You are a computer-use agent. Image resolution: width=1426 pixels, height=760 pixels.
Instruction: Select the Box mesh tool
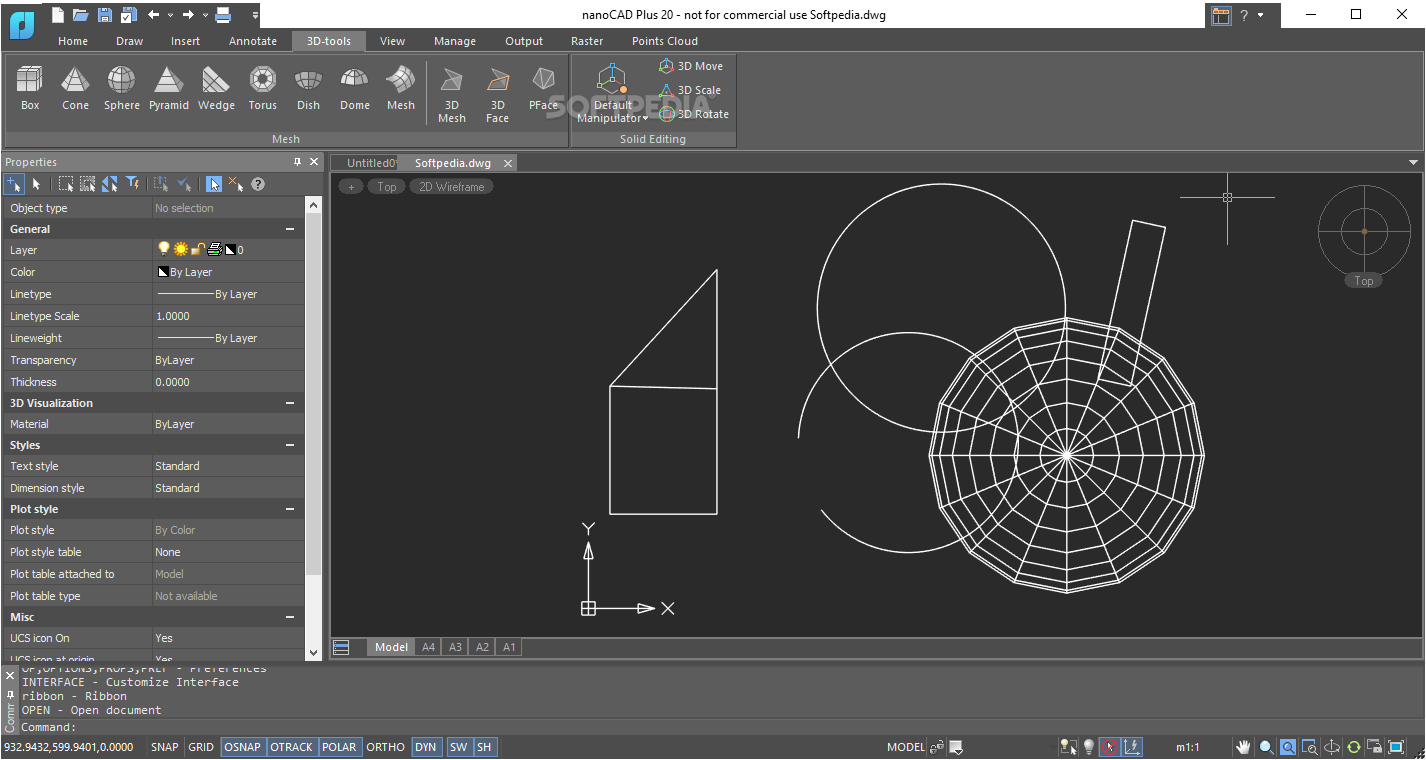click(x=30, y=88)
